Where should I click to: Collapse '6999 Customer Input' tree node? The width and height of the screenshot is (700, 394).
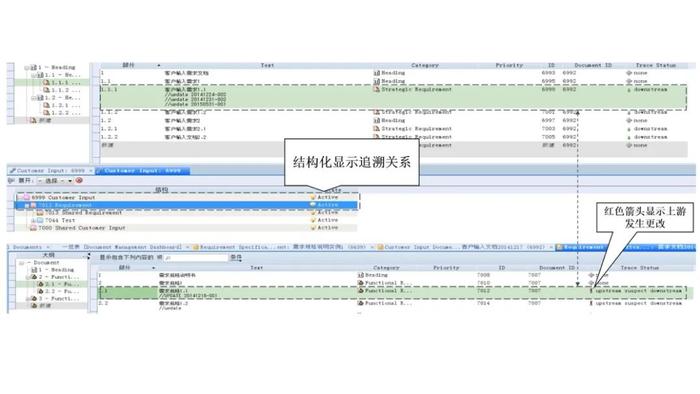coord(19,197)
